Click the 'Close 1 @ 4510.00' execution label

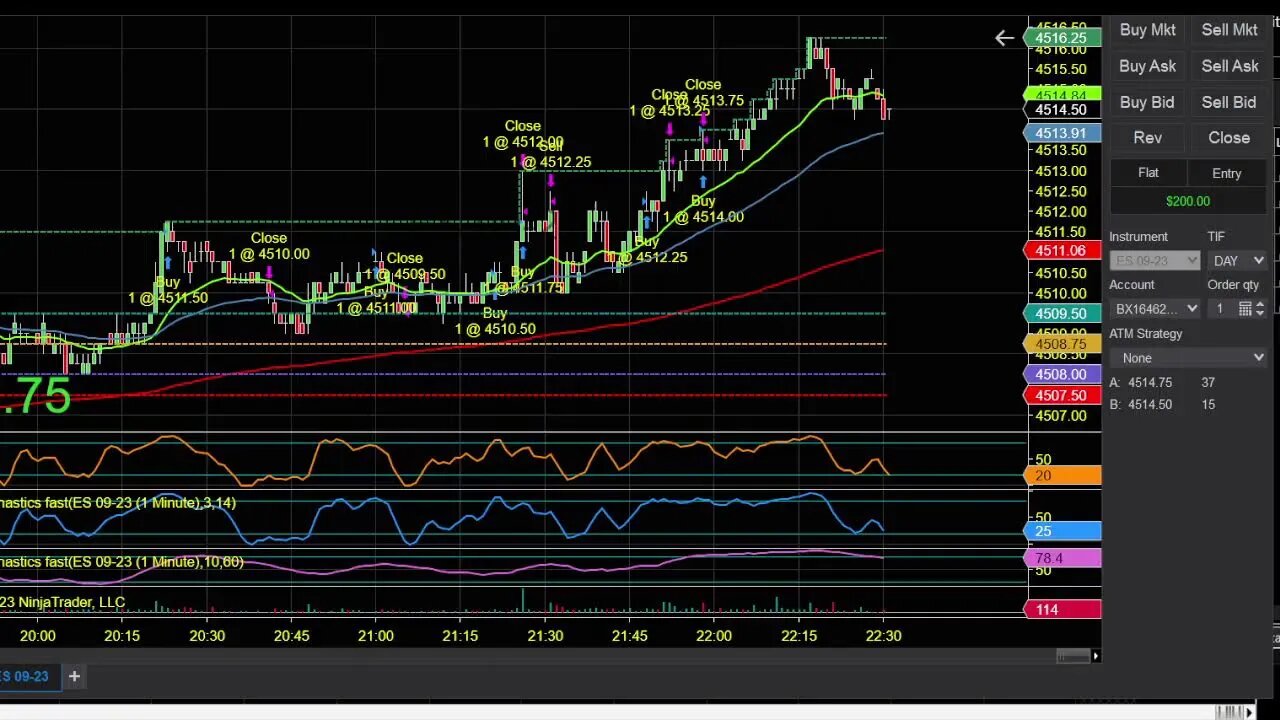click(269, 246)
